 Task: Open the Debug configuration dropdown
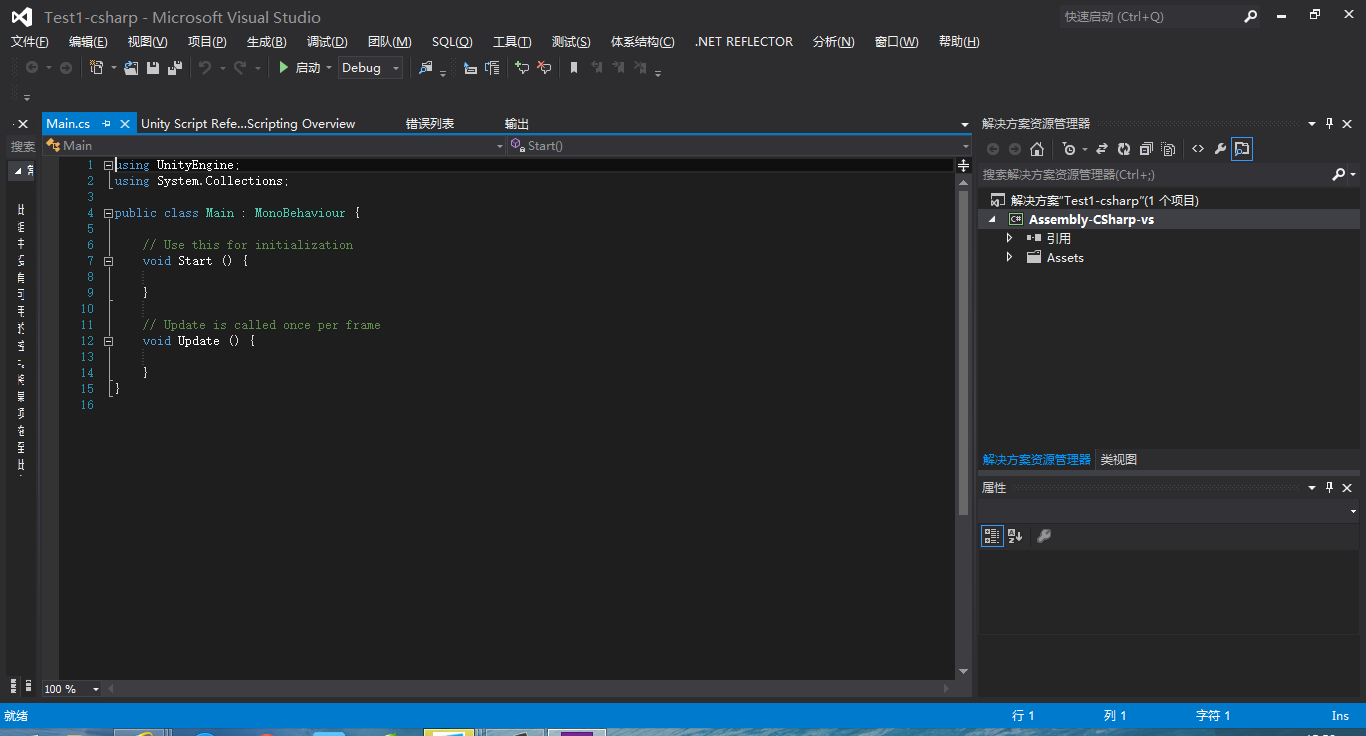coord(396,68)
